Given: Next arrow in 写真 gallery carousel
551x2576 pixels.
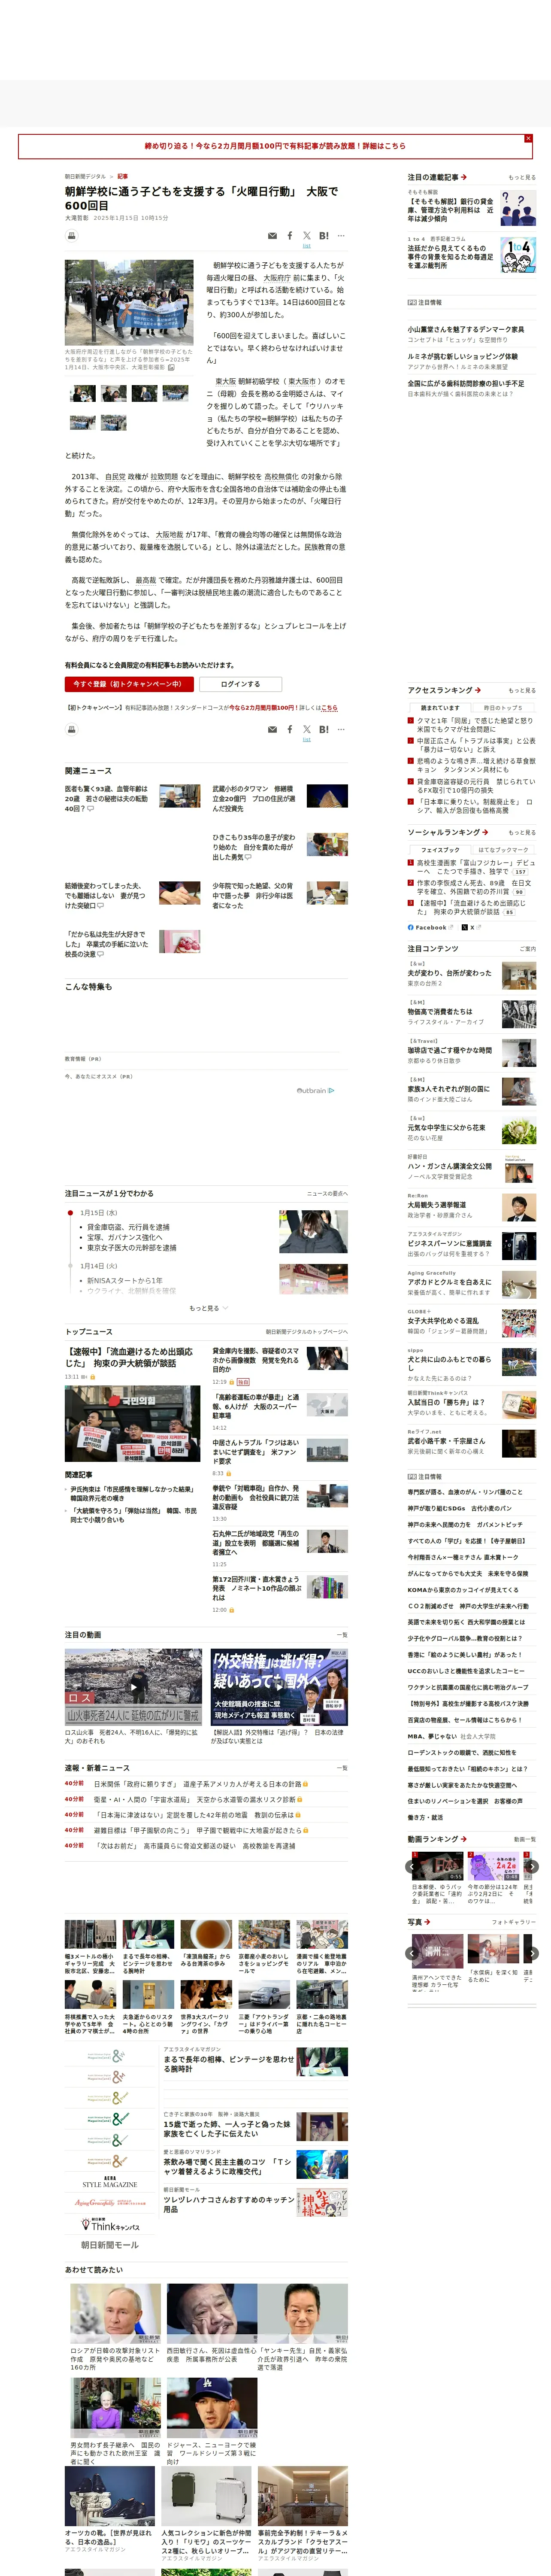Looking at the screenshot, I should coord(532,1953).
